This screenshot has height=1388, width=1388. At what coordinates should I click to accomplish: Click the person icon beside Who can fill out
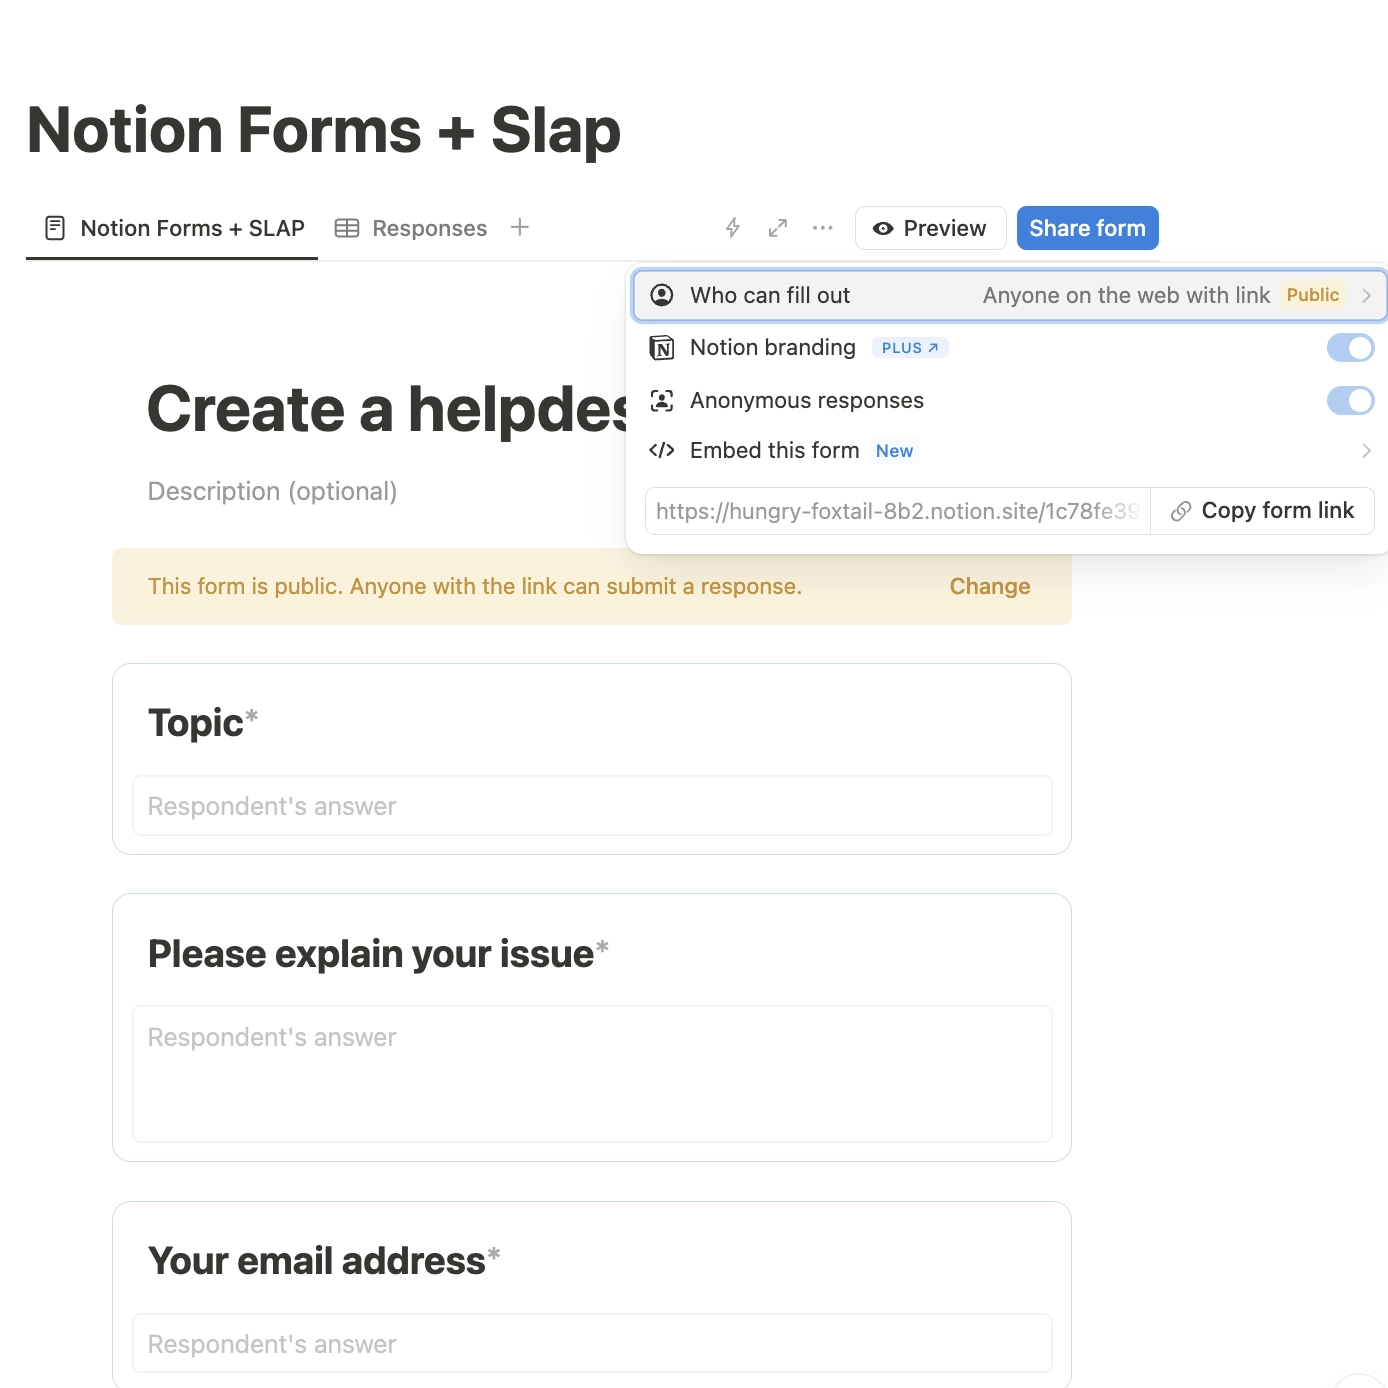[x=662, y=295]
